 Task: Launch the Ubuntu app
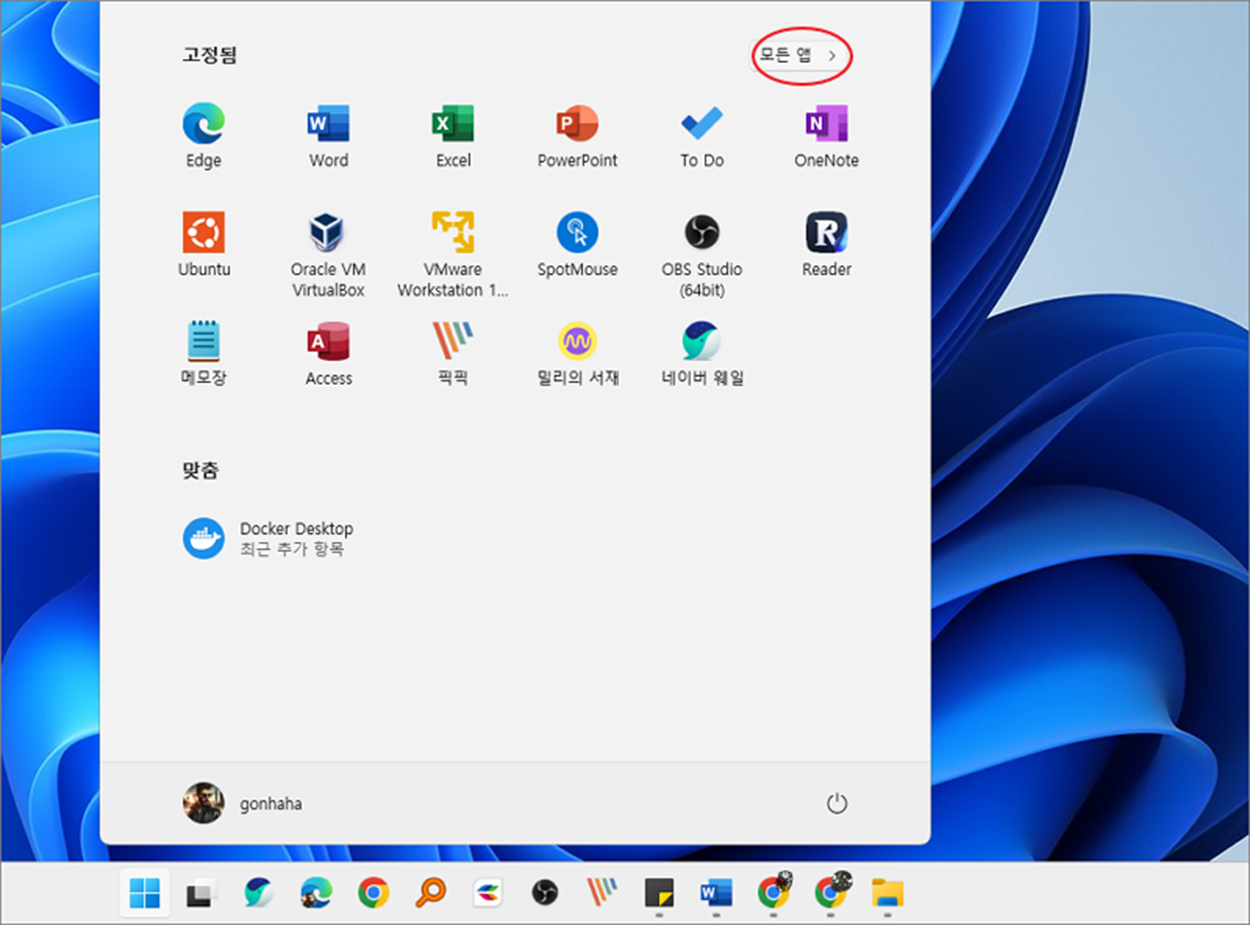204,245
